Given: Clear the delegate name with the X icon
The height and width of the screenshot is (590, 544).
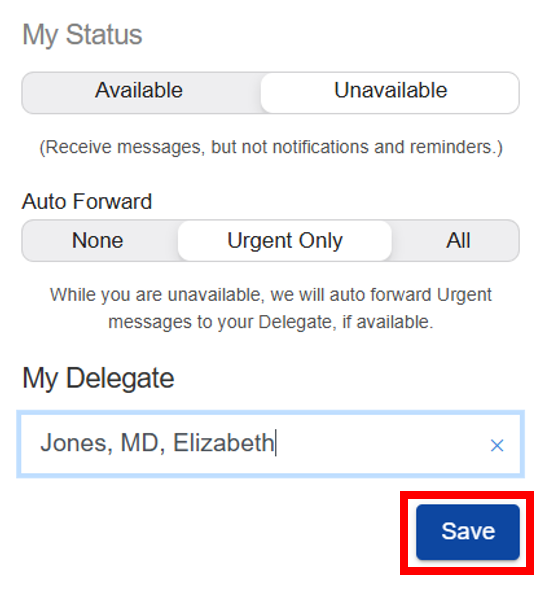Looking at the screenshot, I should click(497, 446).
